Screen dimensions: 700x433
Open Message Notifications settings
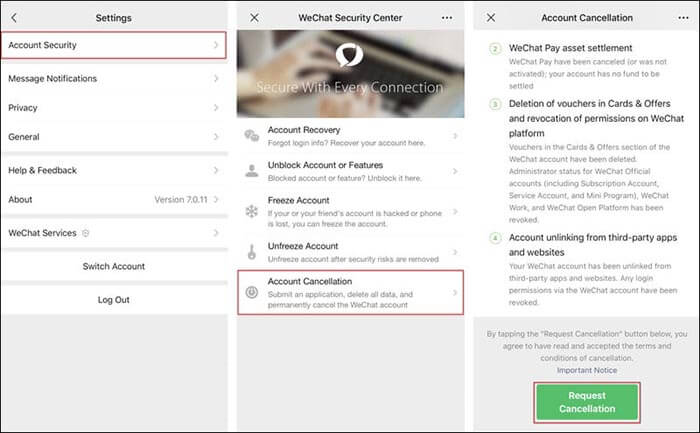(x=113, y=78)
